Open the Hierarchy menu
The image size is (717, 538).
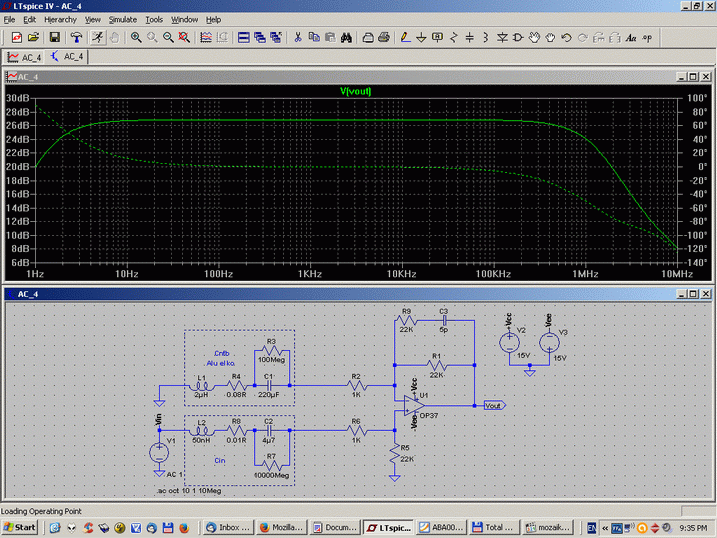(x=60, y=20)
